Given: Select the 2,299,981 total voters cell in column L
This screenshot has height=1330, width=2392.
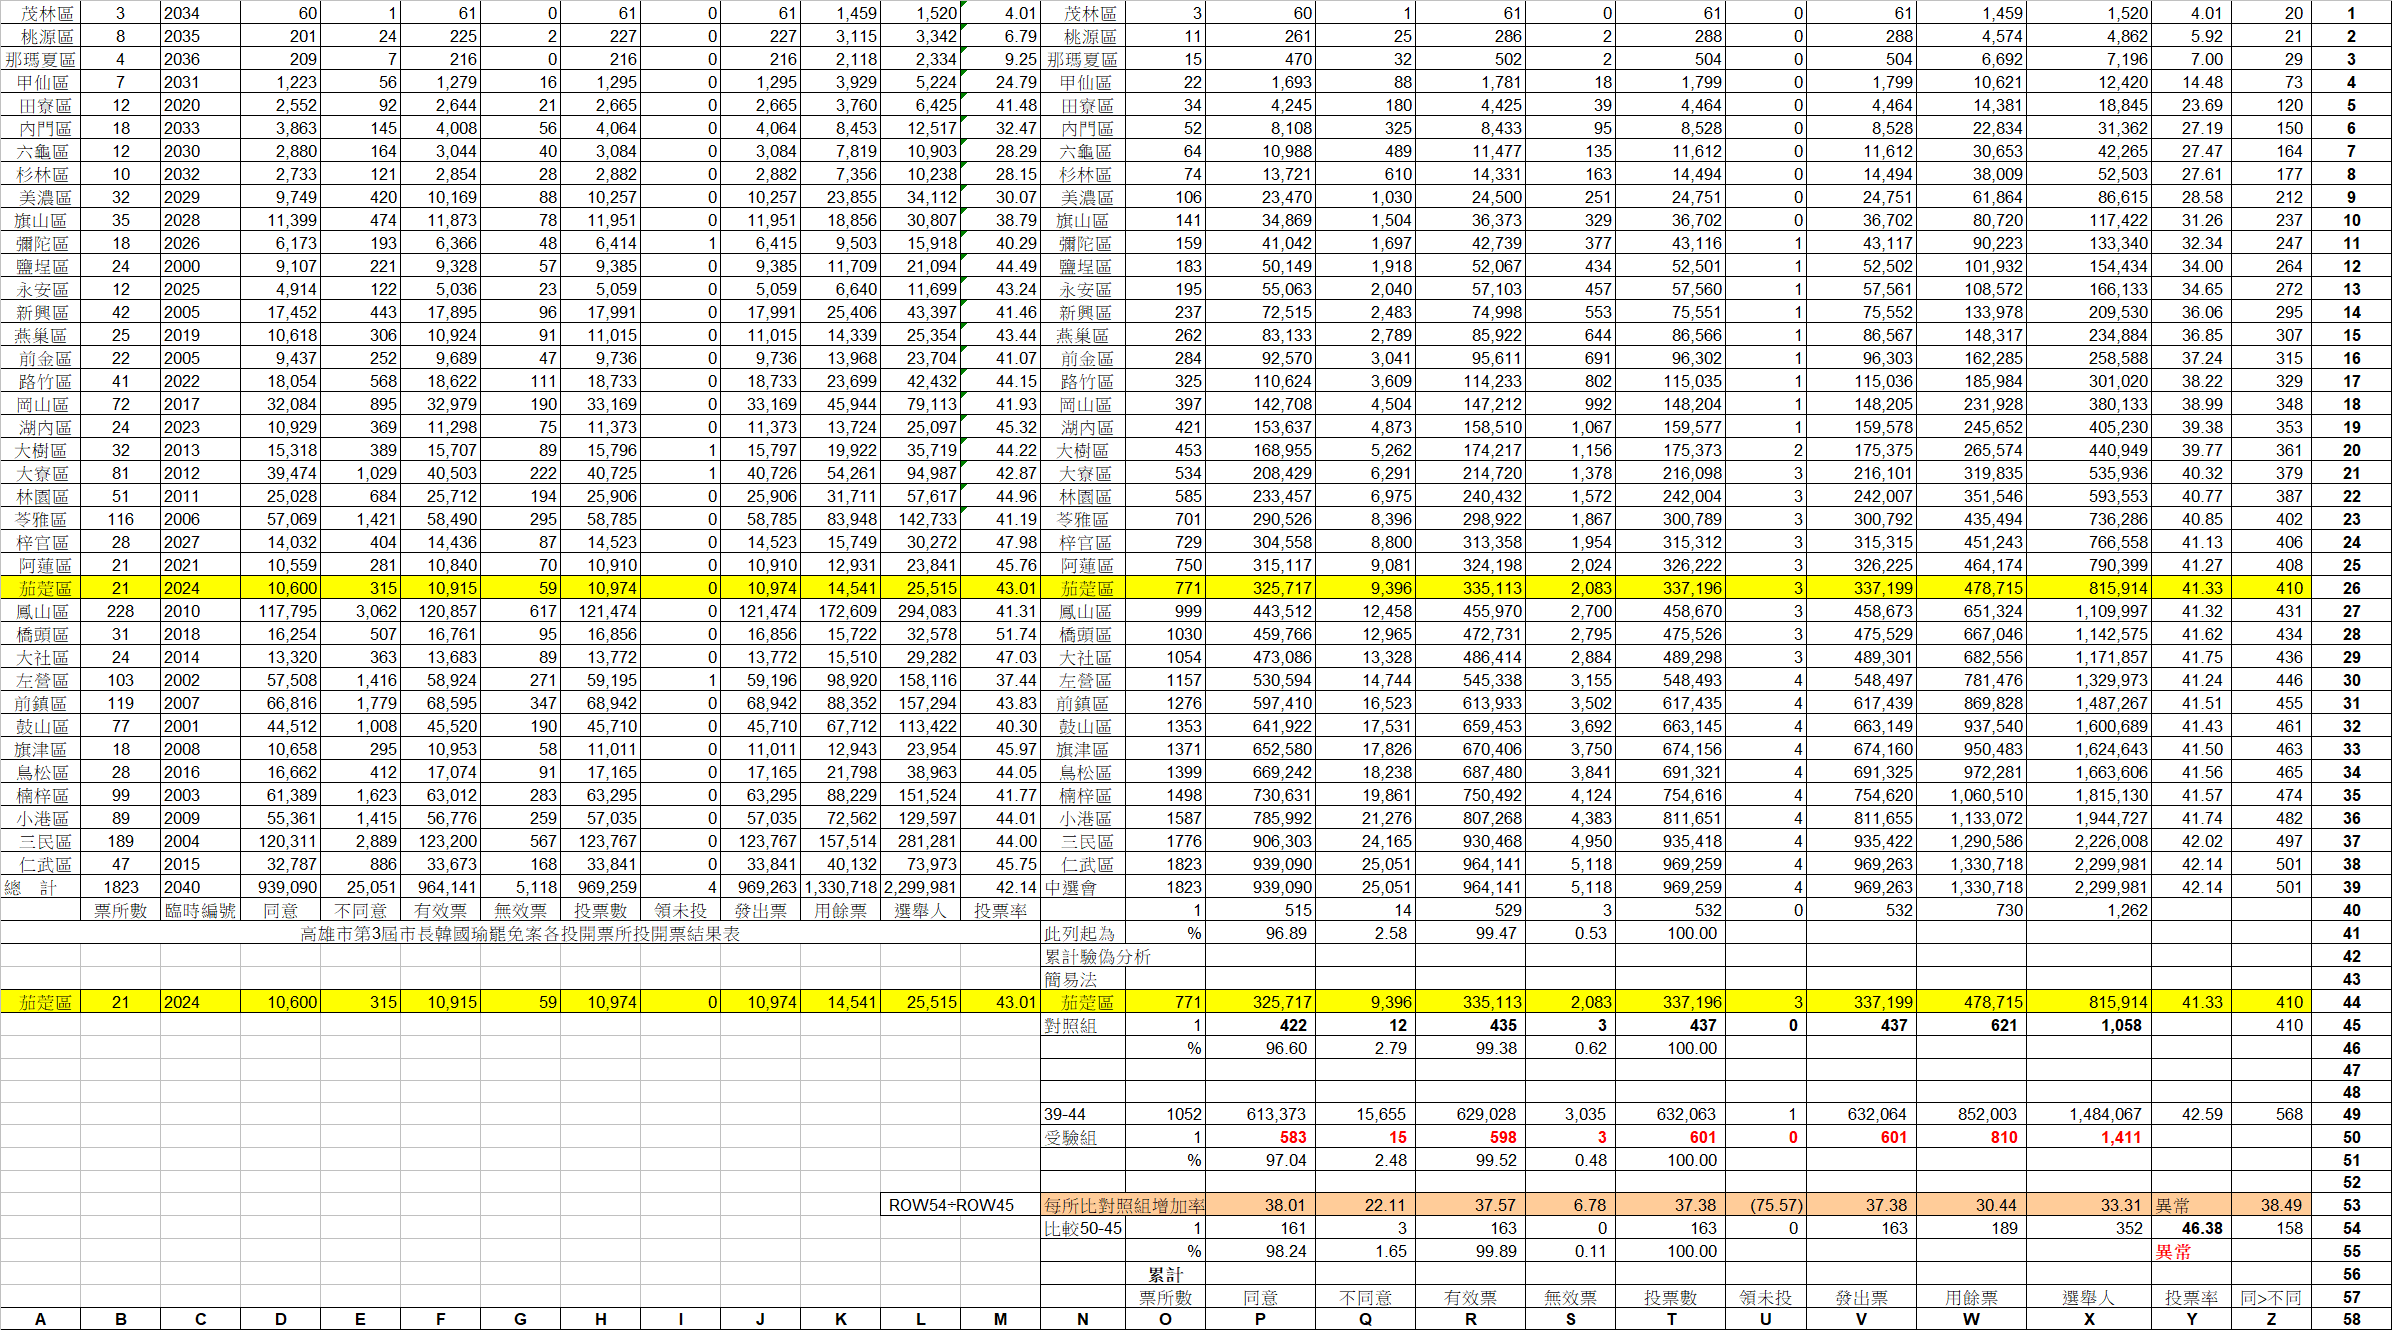Looking at the screenshot, I should pos(920,887).
